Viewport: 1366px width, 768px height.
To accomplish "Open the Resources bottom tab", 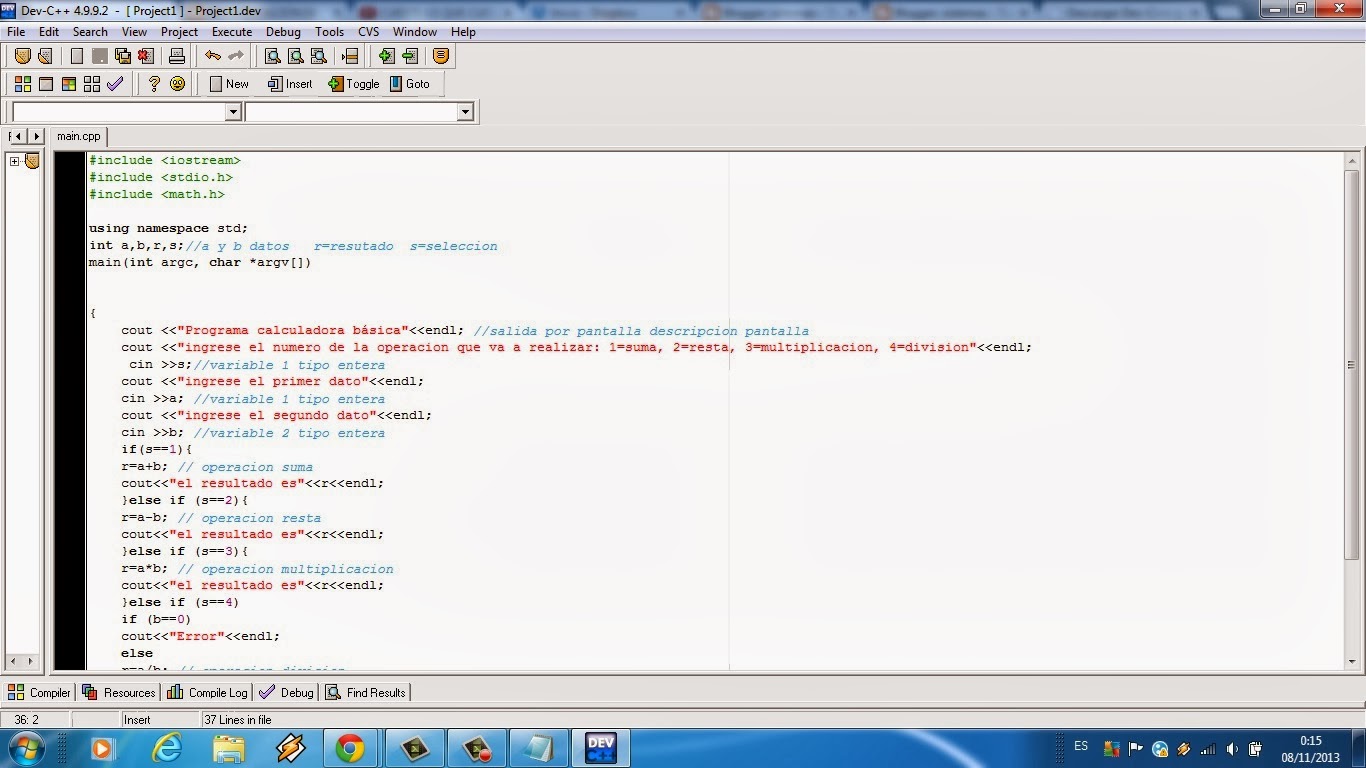I will 119,692.
